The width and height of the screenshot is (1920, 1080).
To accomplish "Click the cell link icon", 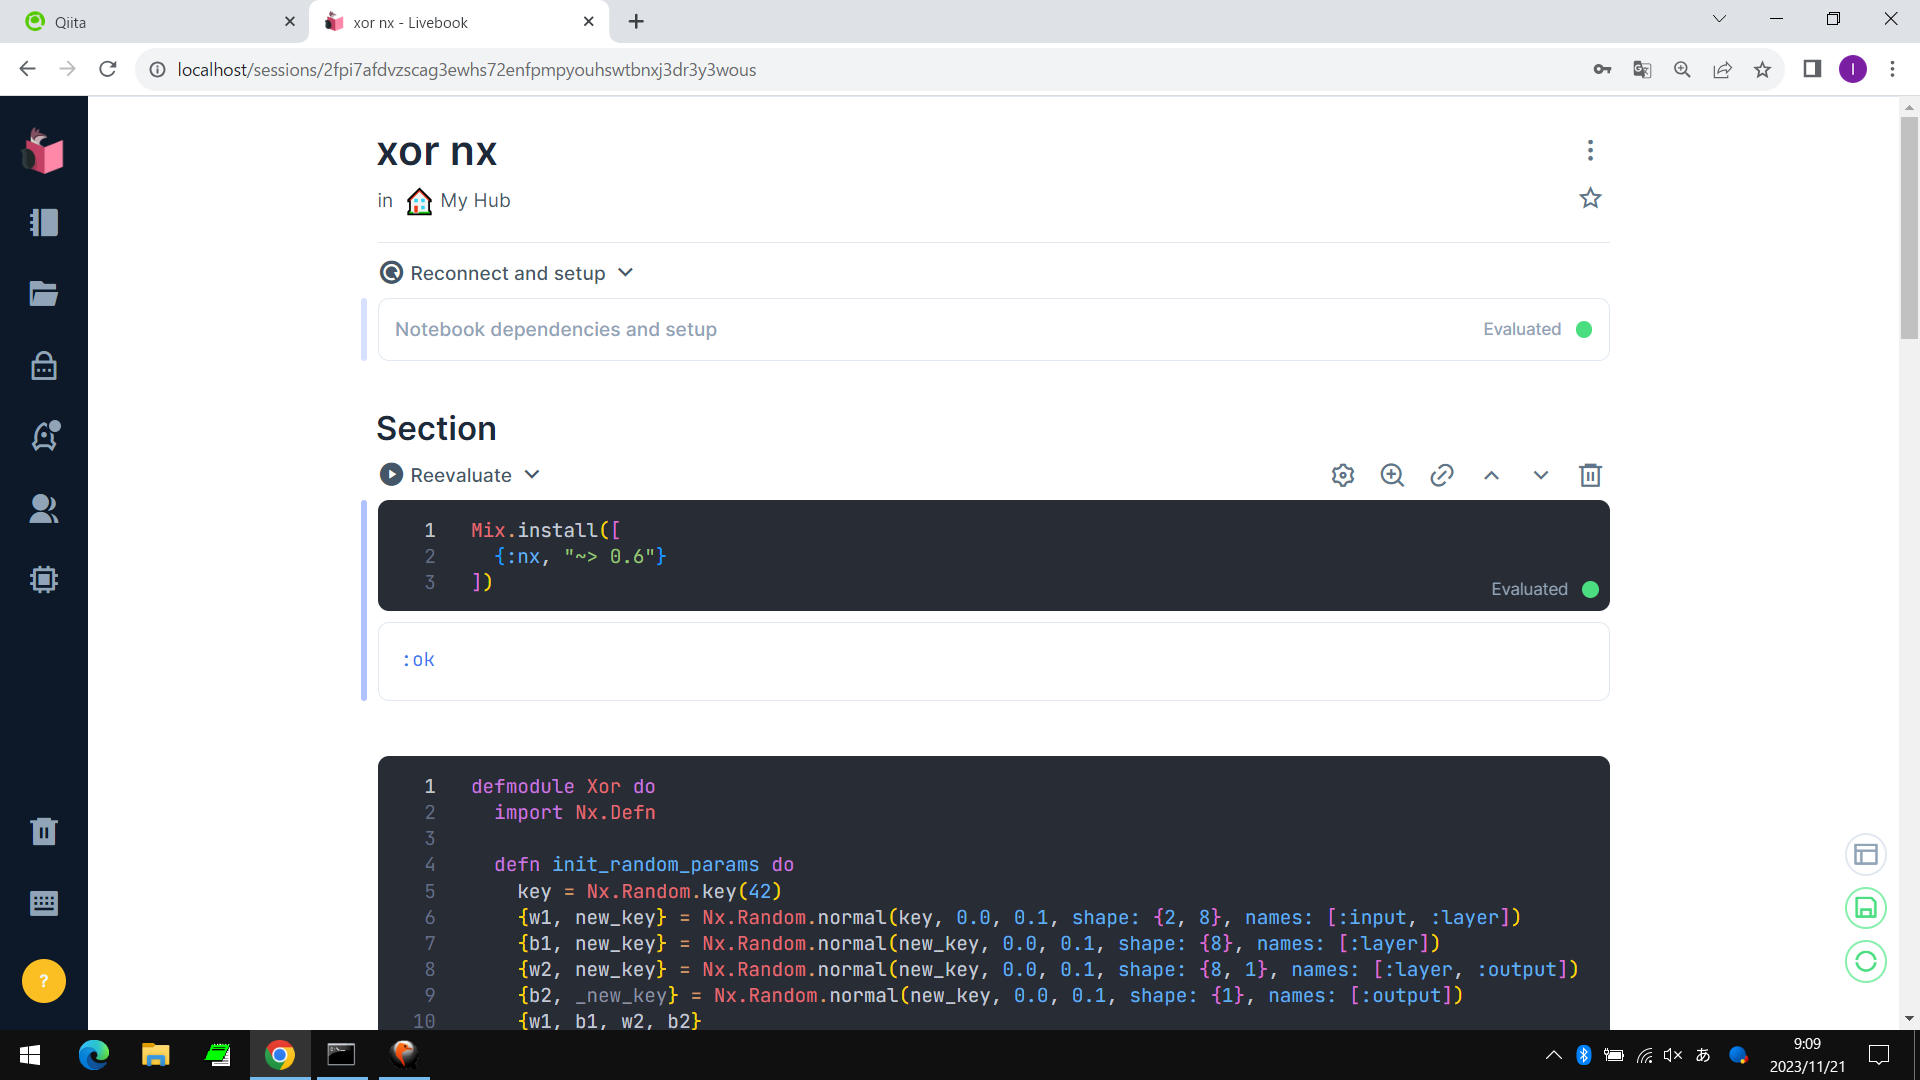I will tap(1441, 475).
